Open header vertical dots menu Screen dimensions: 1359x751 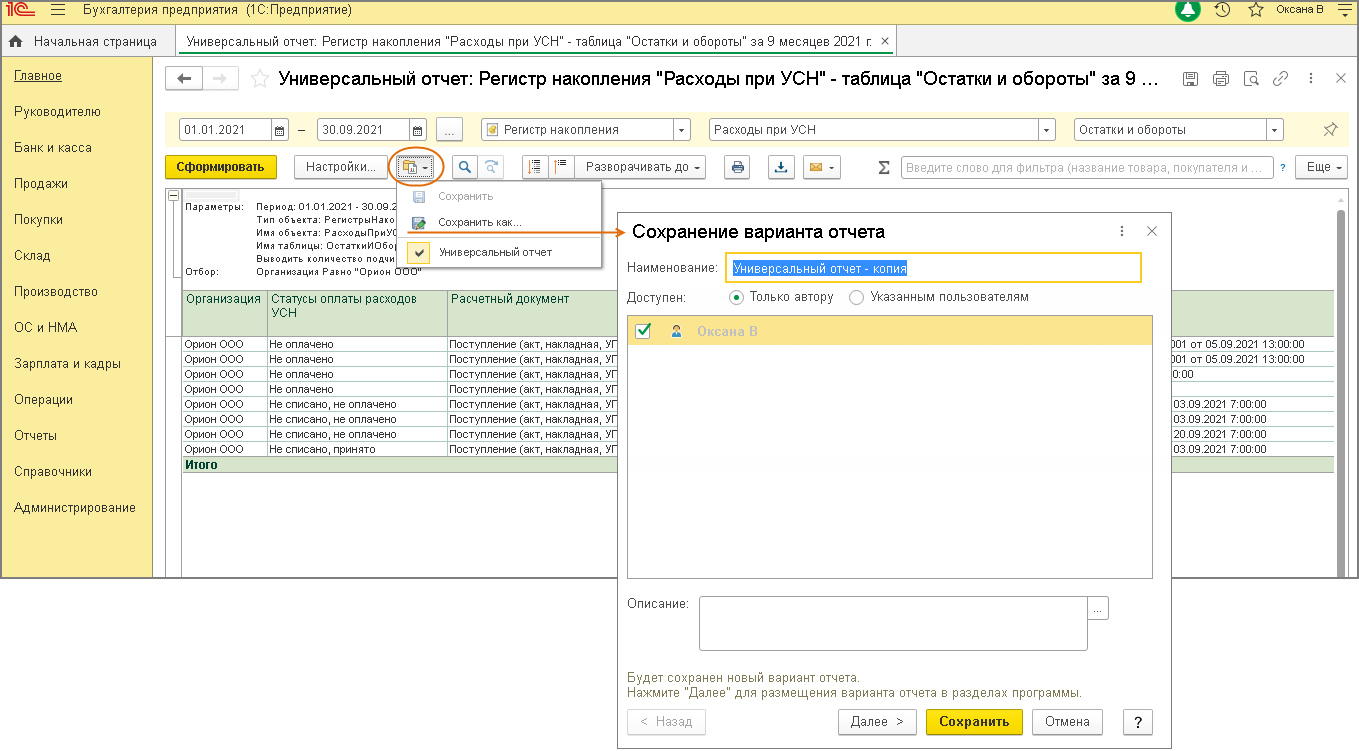(1311, 79)
